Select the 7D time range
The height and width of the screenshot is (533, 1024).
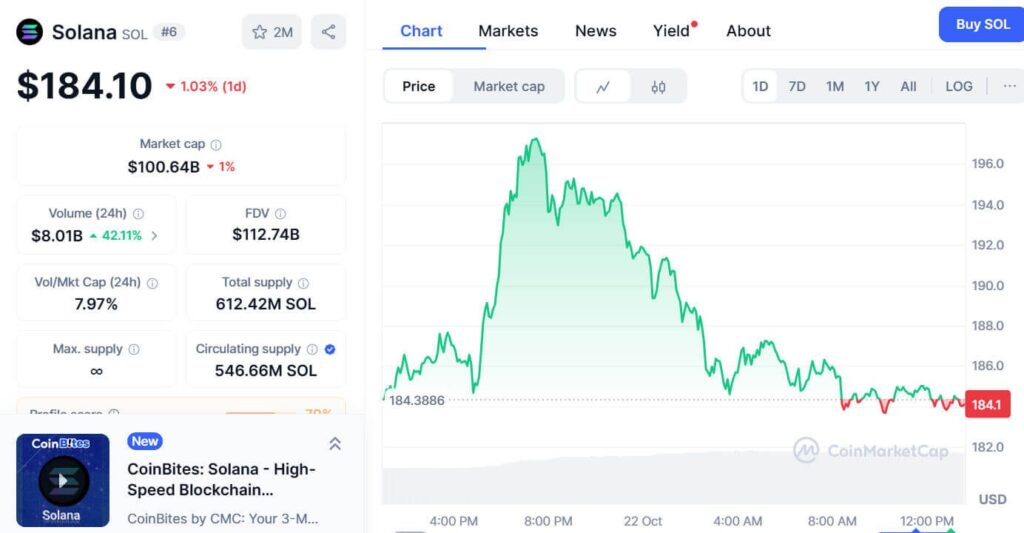797,87
